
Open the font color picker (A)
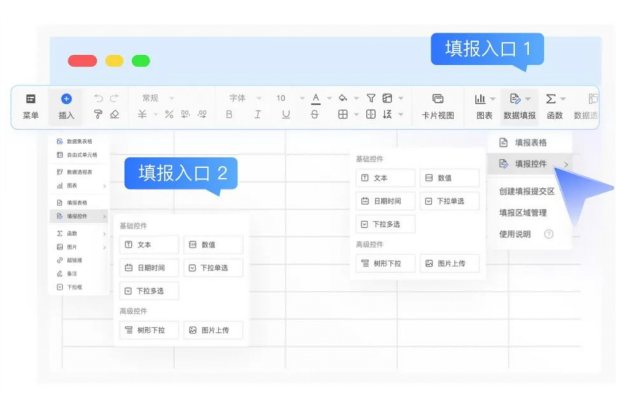pyautogui.click(x=316, y=98)
